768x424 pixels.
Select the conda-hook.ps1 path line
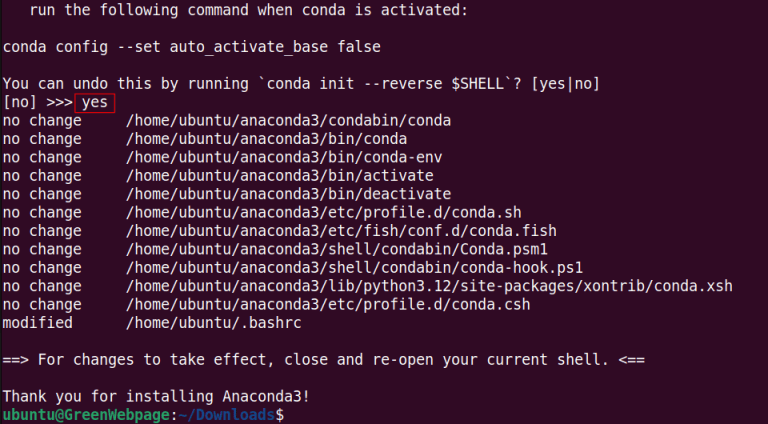pyautogui.click(x=354, y=267)
